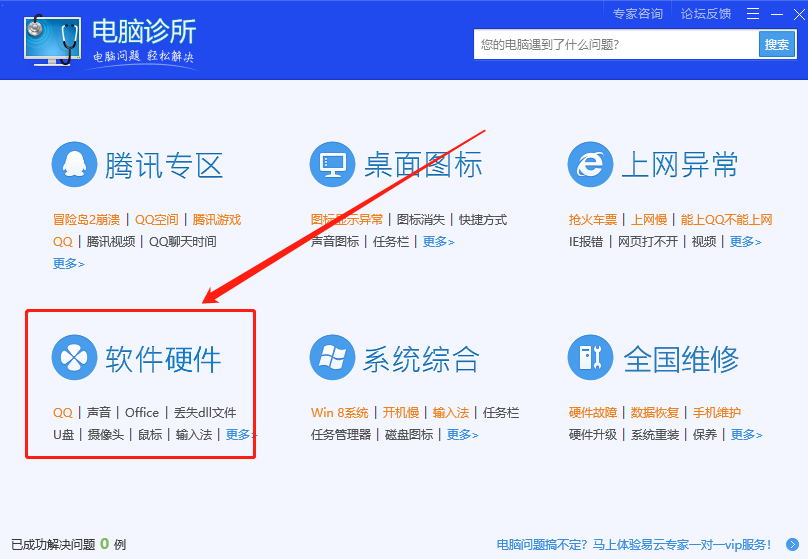The height and width of the screenshot is (559, 808).
Task: Minimize the 电脑诊所 window
Action: coord(777,14)
